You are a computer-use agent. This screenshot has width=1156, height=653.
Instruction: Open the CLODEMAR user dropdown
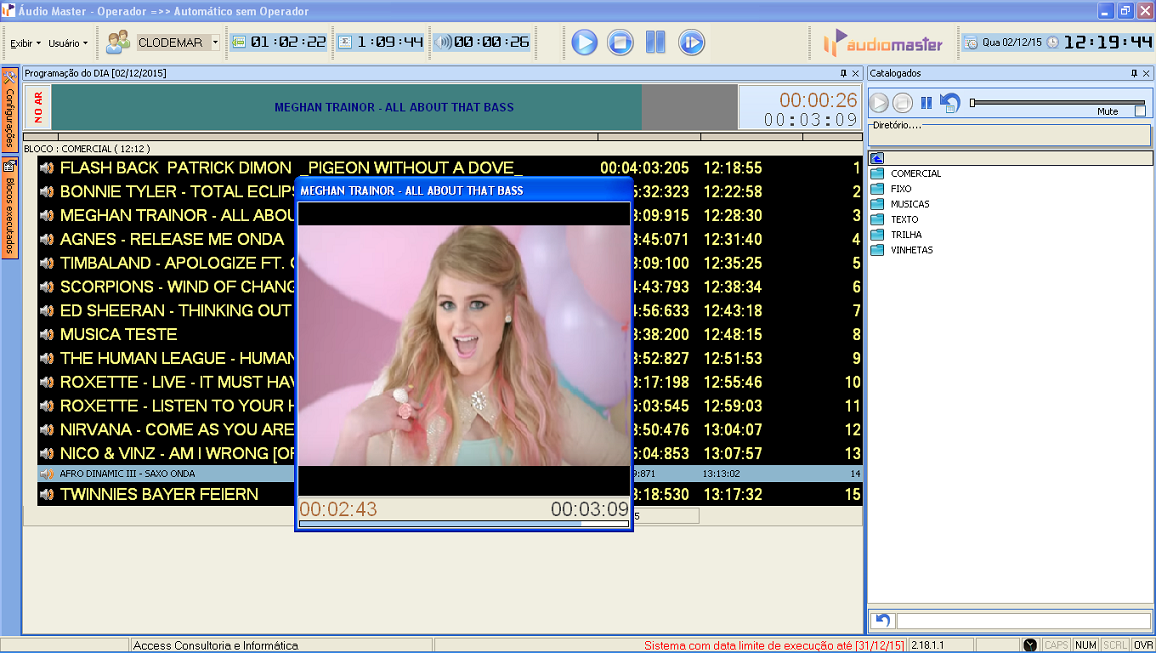(215, 42)
